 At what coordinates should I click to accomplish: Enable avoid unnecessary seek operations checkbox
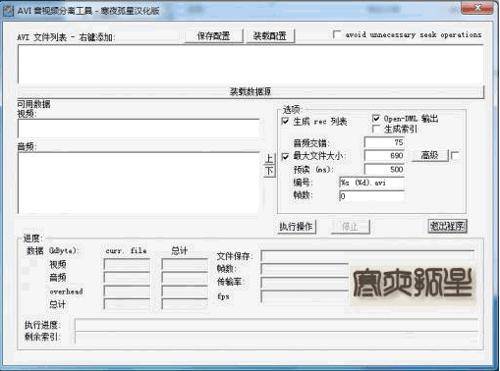point(337,34)
